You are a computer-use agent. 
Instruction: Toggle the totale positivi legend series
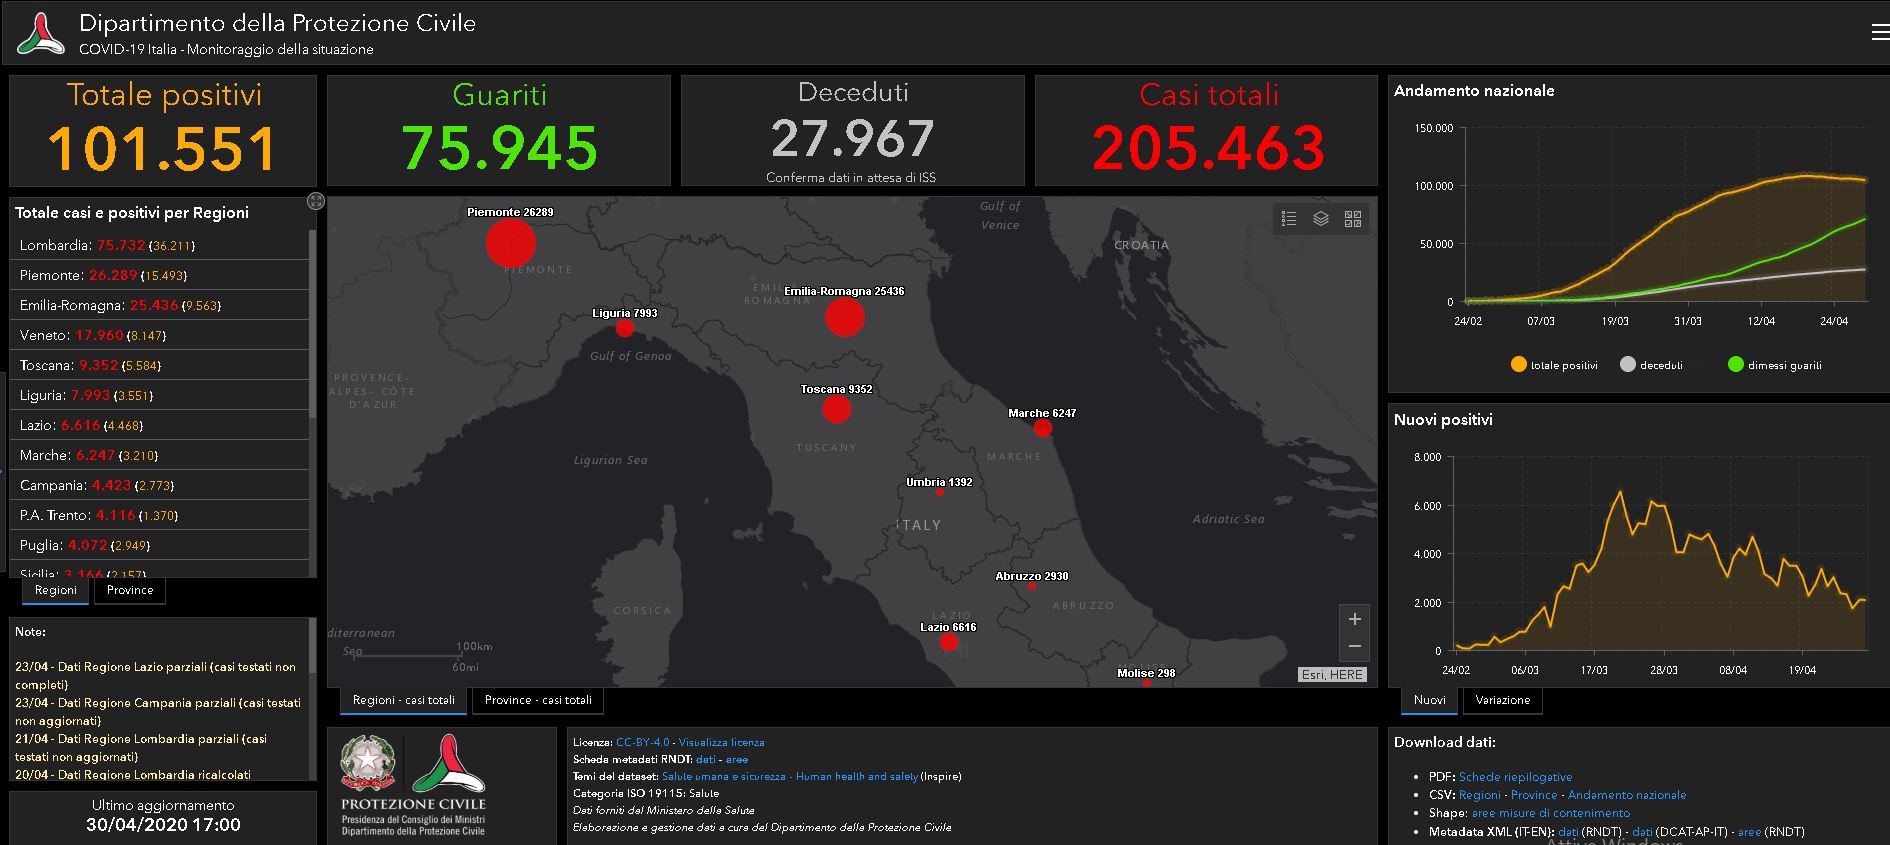(1555, 365)
